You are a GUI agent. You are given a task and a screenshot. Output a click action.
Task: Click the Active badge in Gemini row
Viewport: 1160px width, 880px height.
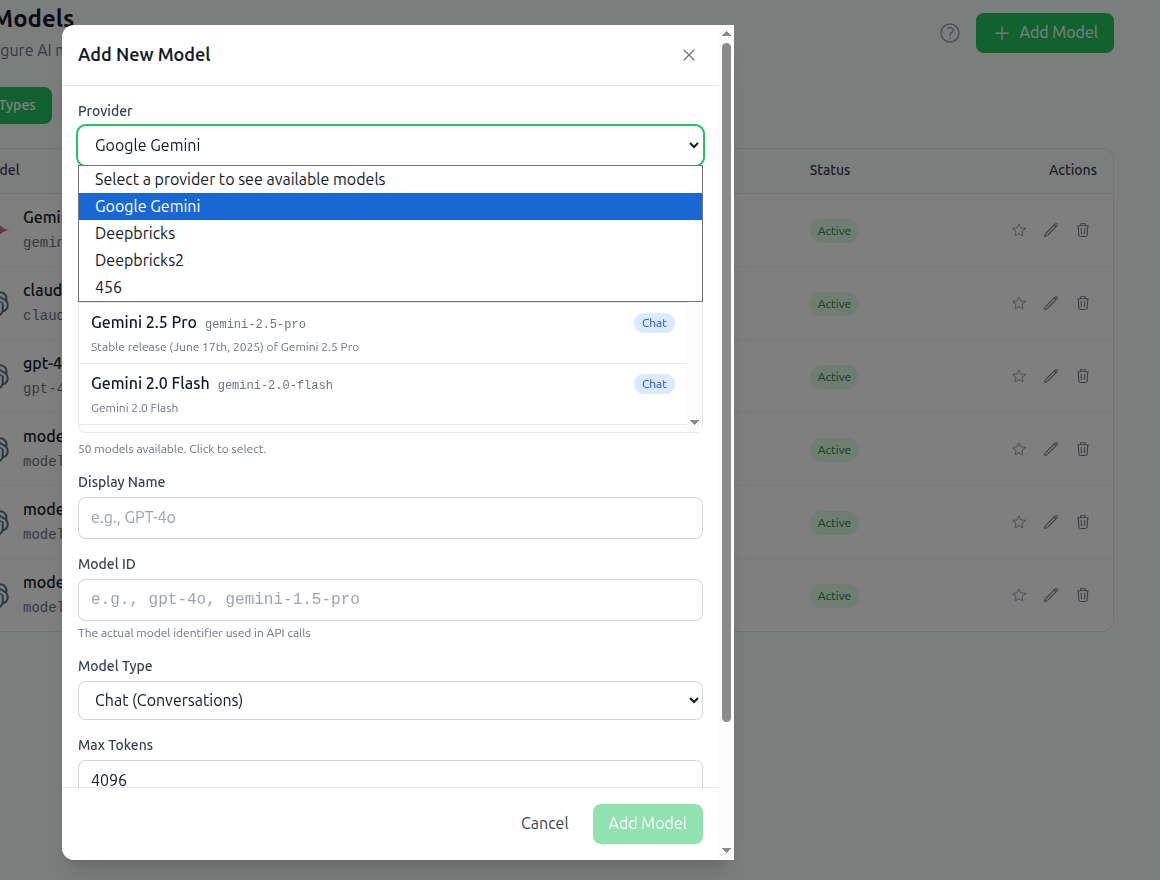point(834,231)
